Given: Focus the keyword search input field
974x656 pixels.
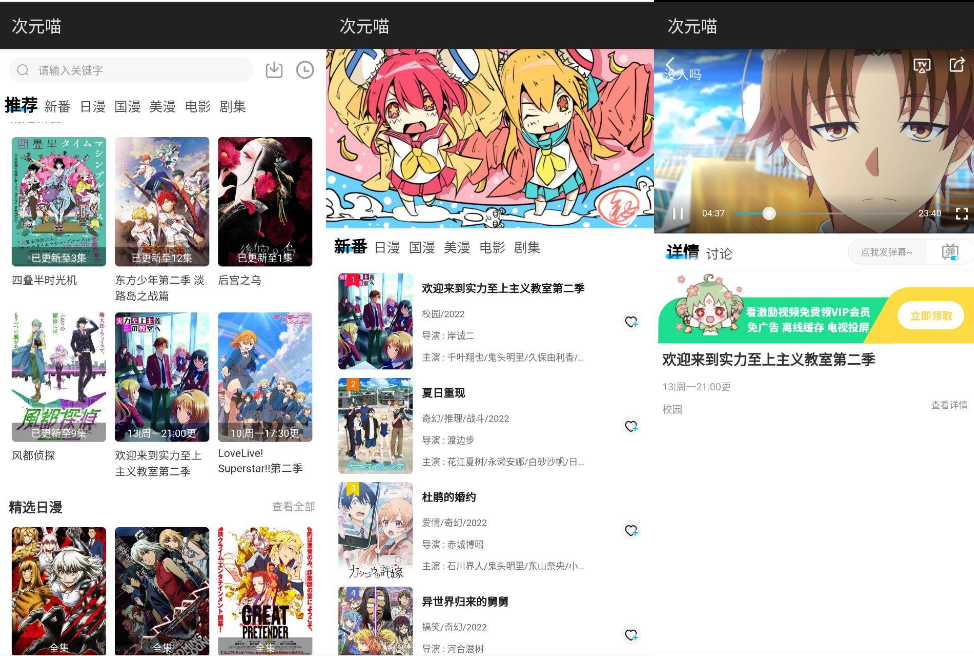Looking at the screenshot, I should (x=131, y=70).
